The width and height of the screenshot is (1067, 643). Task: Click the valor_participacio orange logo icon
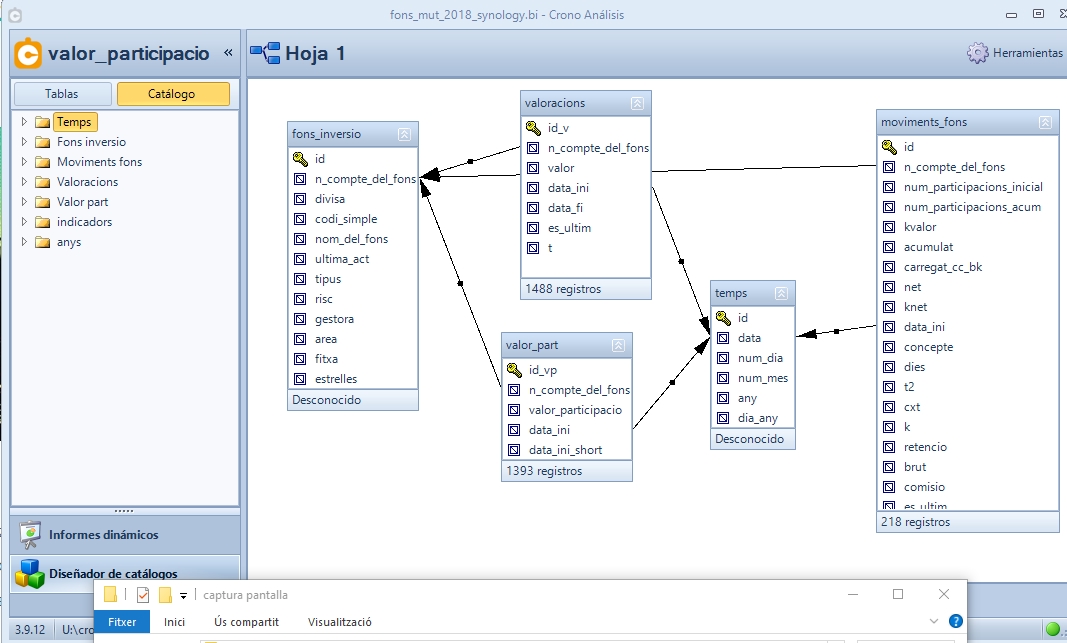pos(29,53)
